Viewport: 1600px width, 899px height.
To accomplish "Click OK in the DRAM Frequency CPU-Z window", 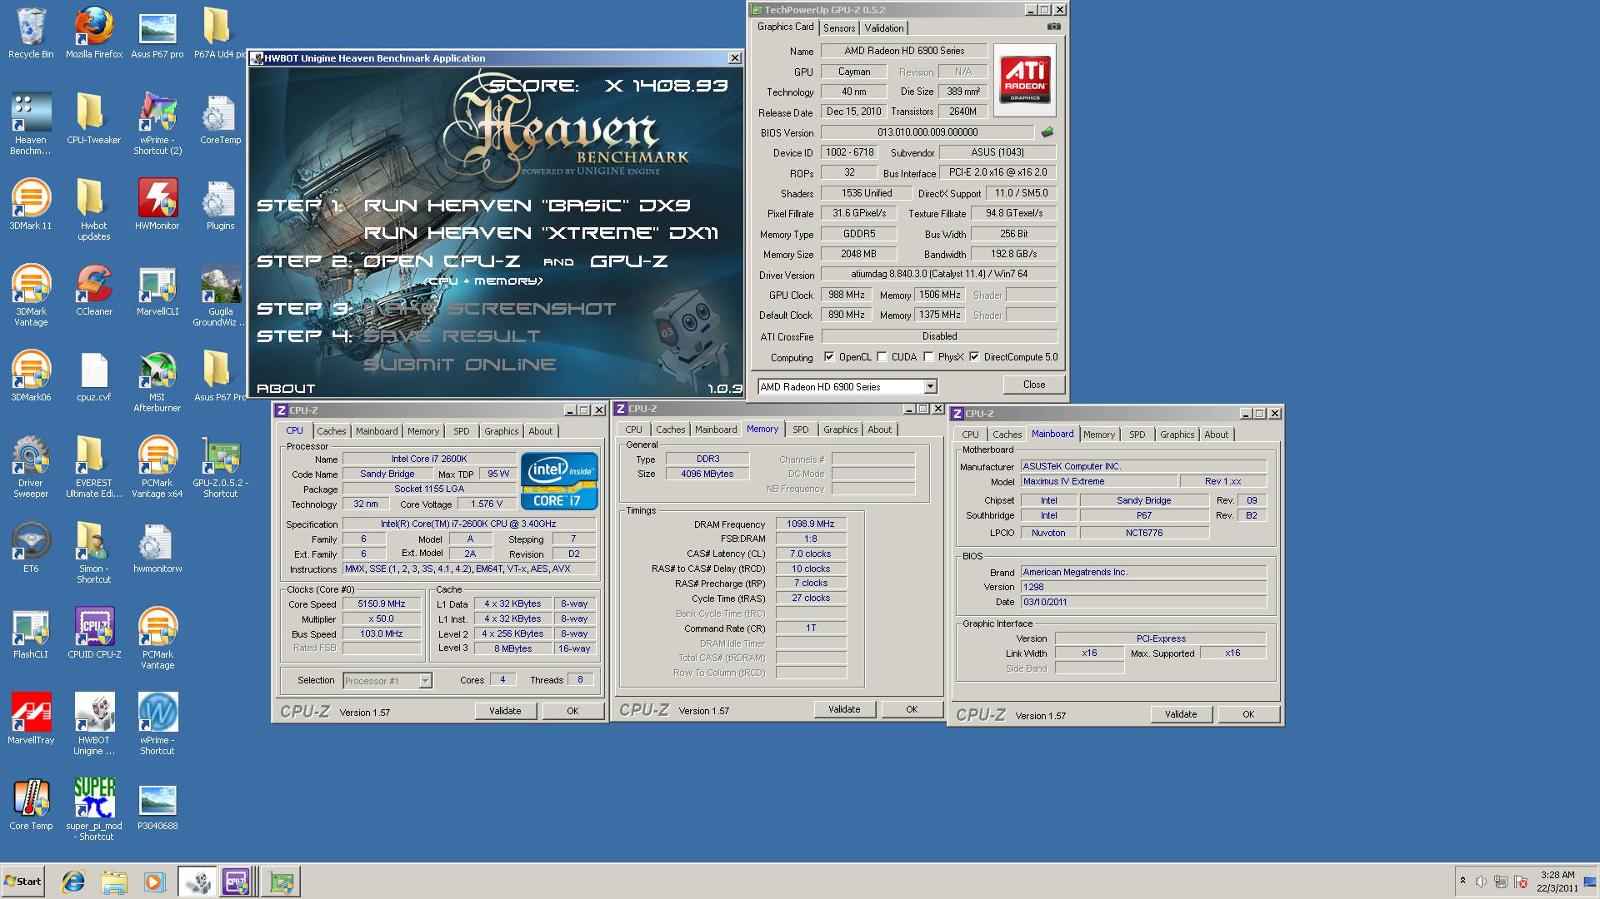I will pos(911,709).
